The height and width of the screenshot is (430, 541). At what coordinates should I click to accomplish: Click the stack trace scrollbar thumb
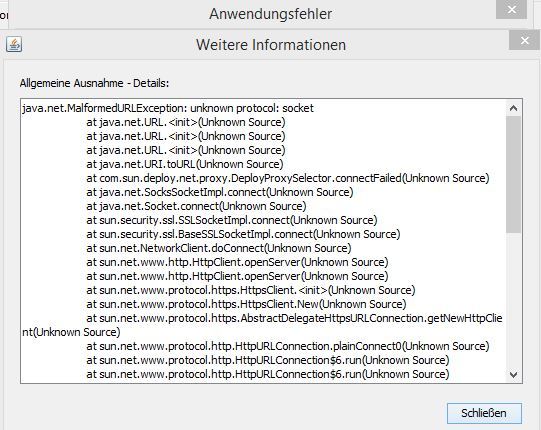513,174
